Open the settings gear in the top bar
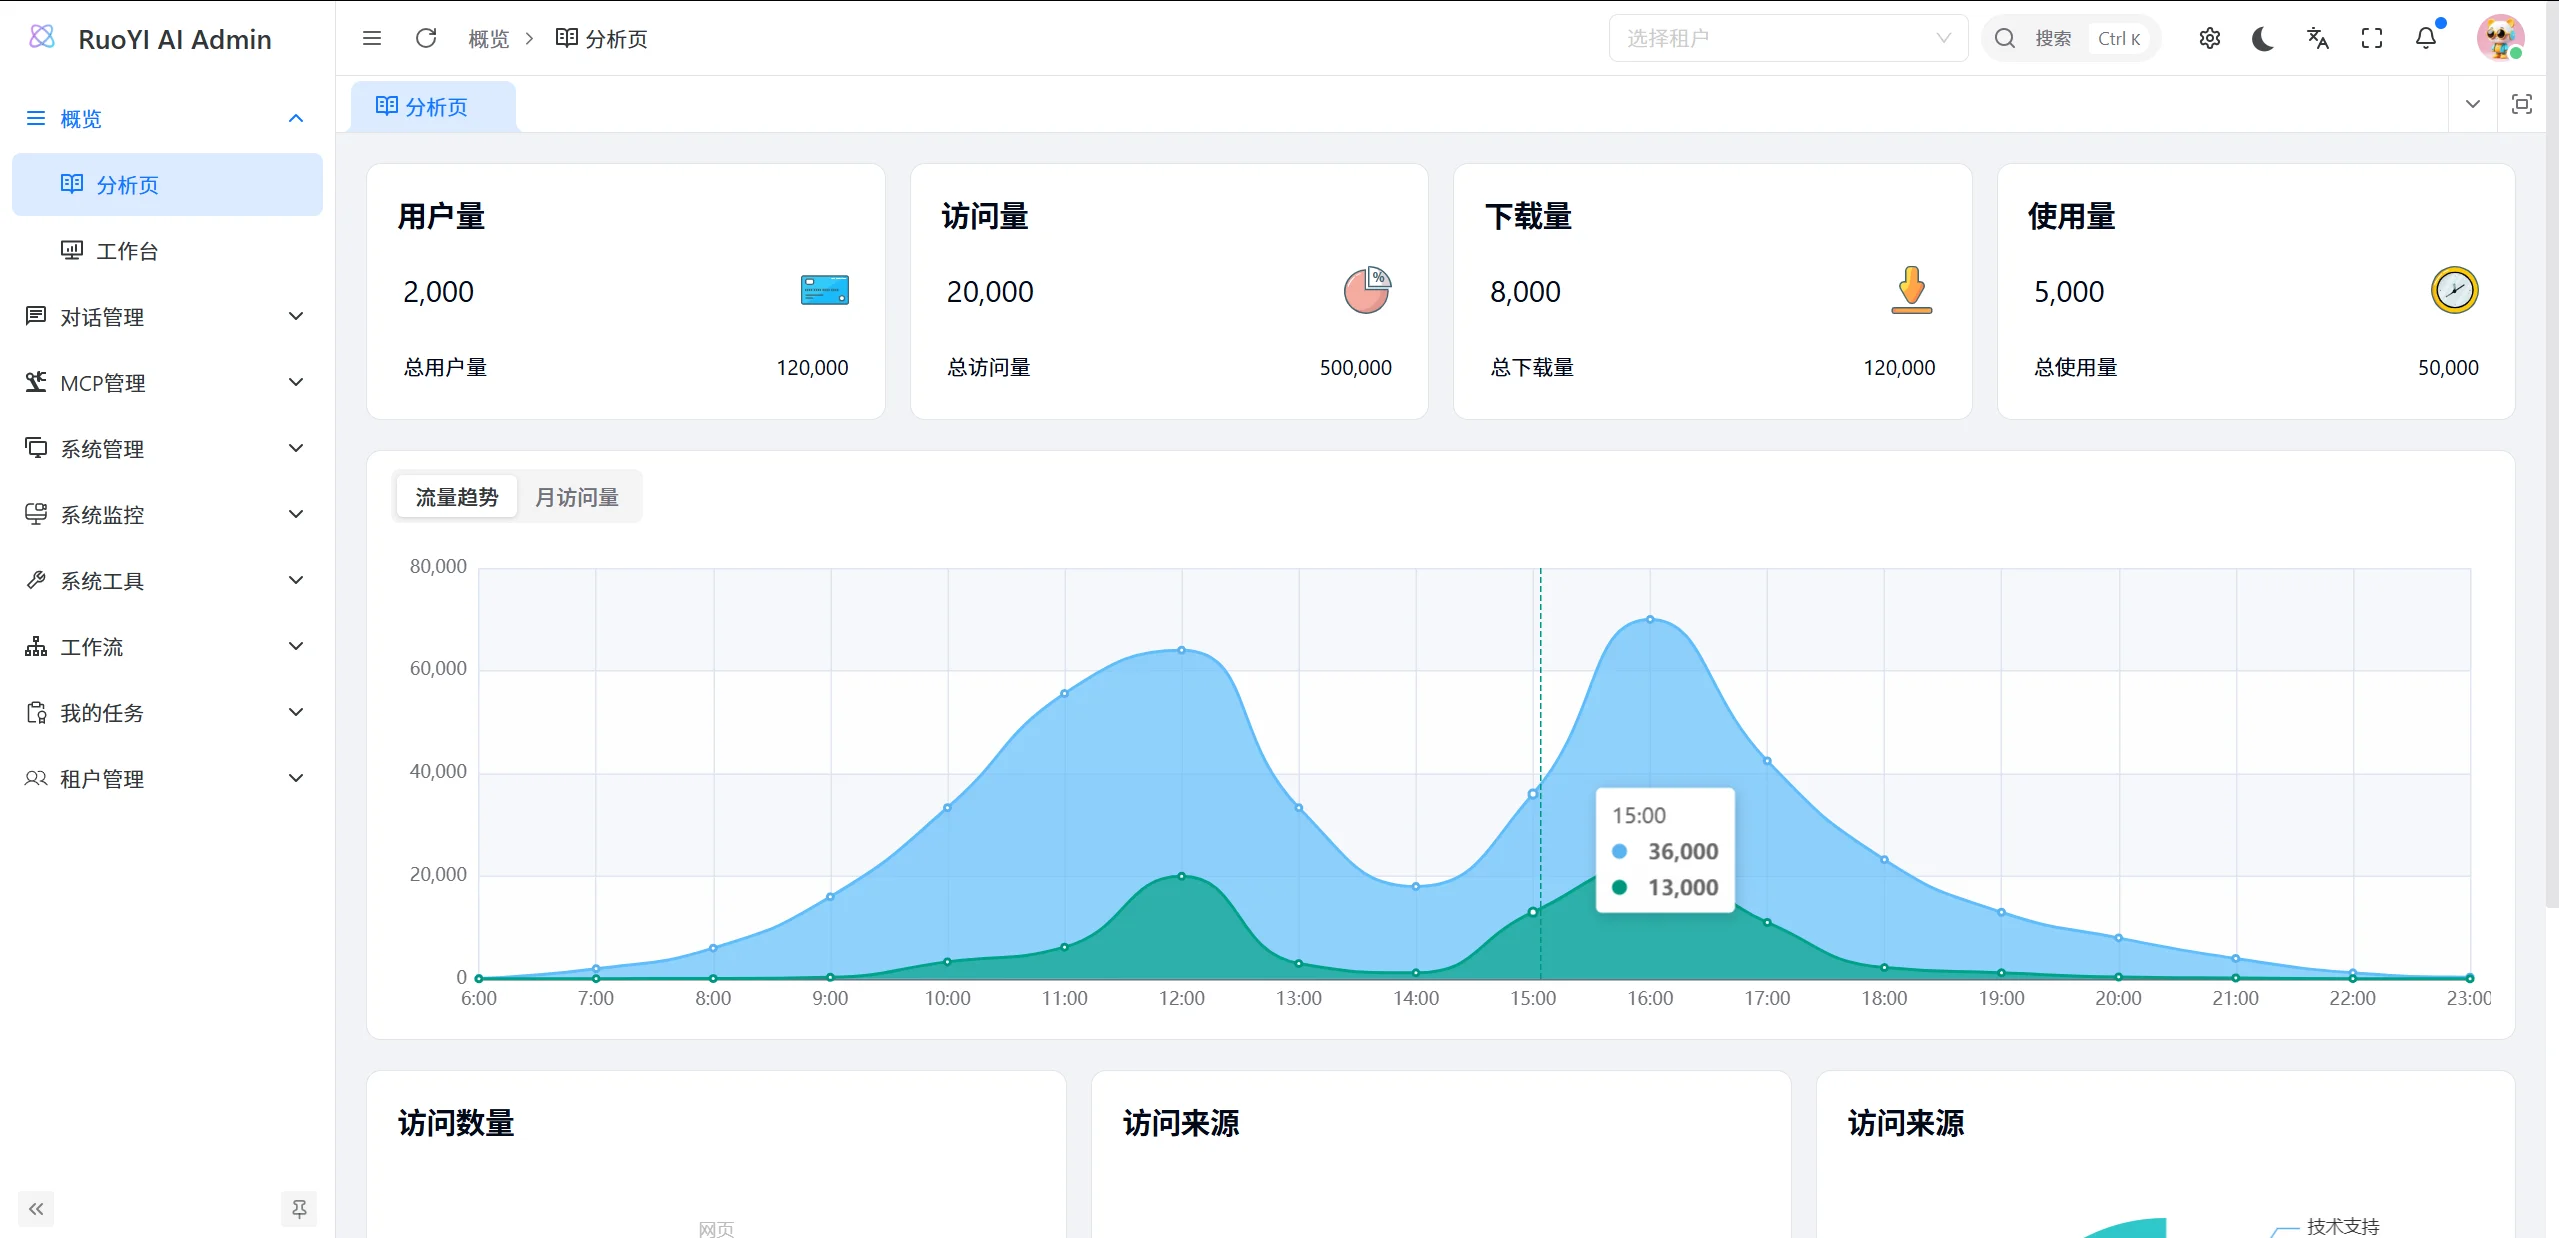This screenshot has height=1238, width=2559. point(2209,37)
